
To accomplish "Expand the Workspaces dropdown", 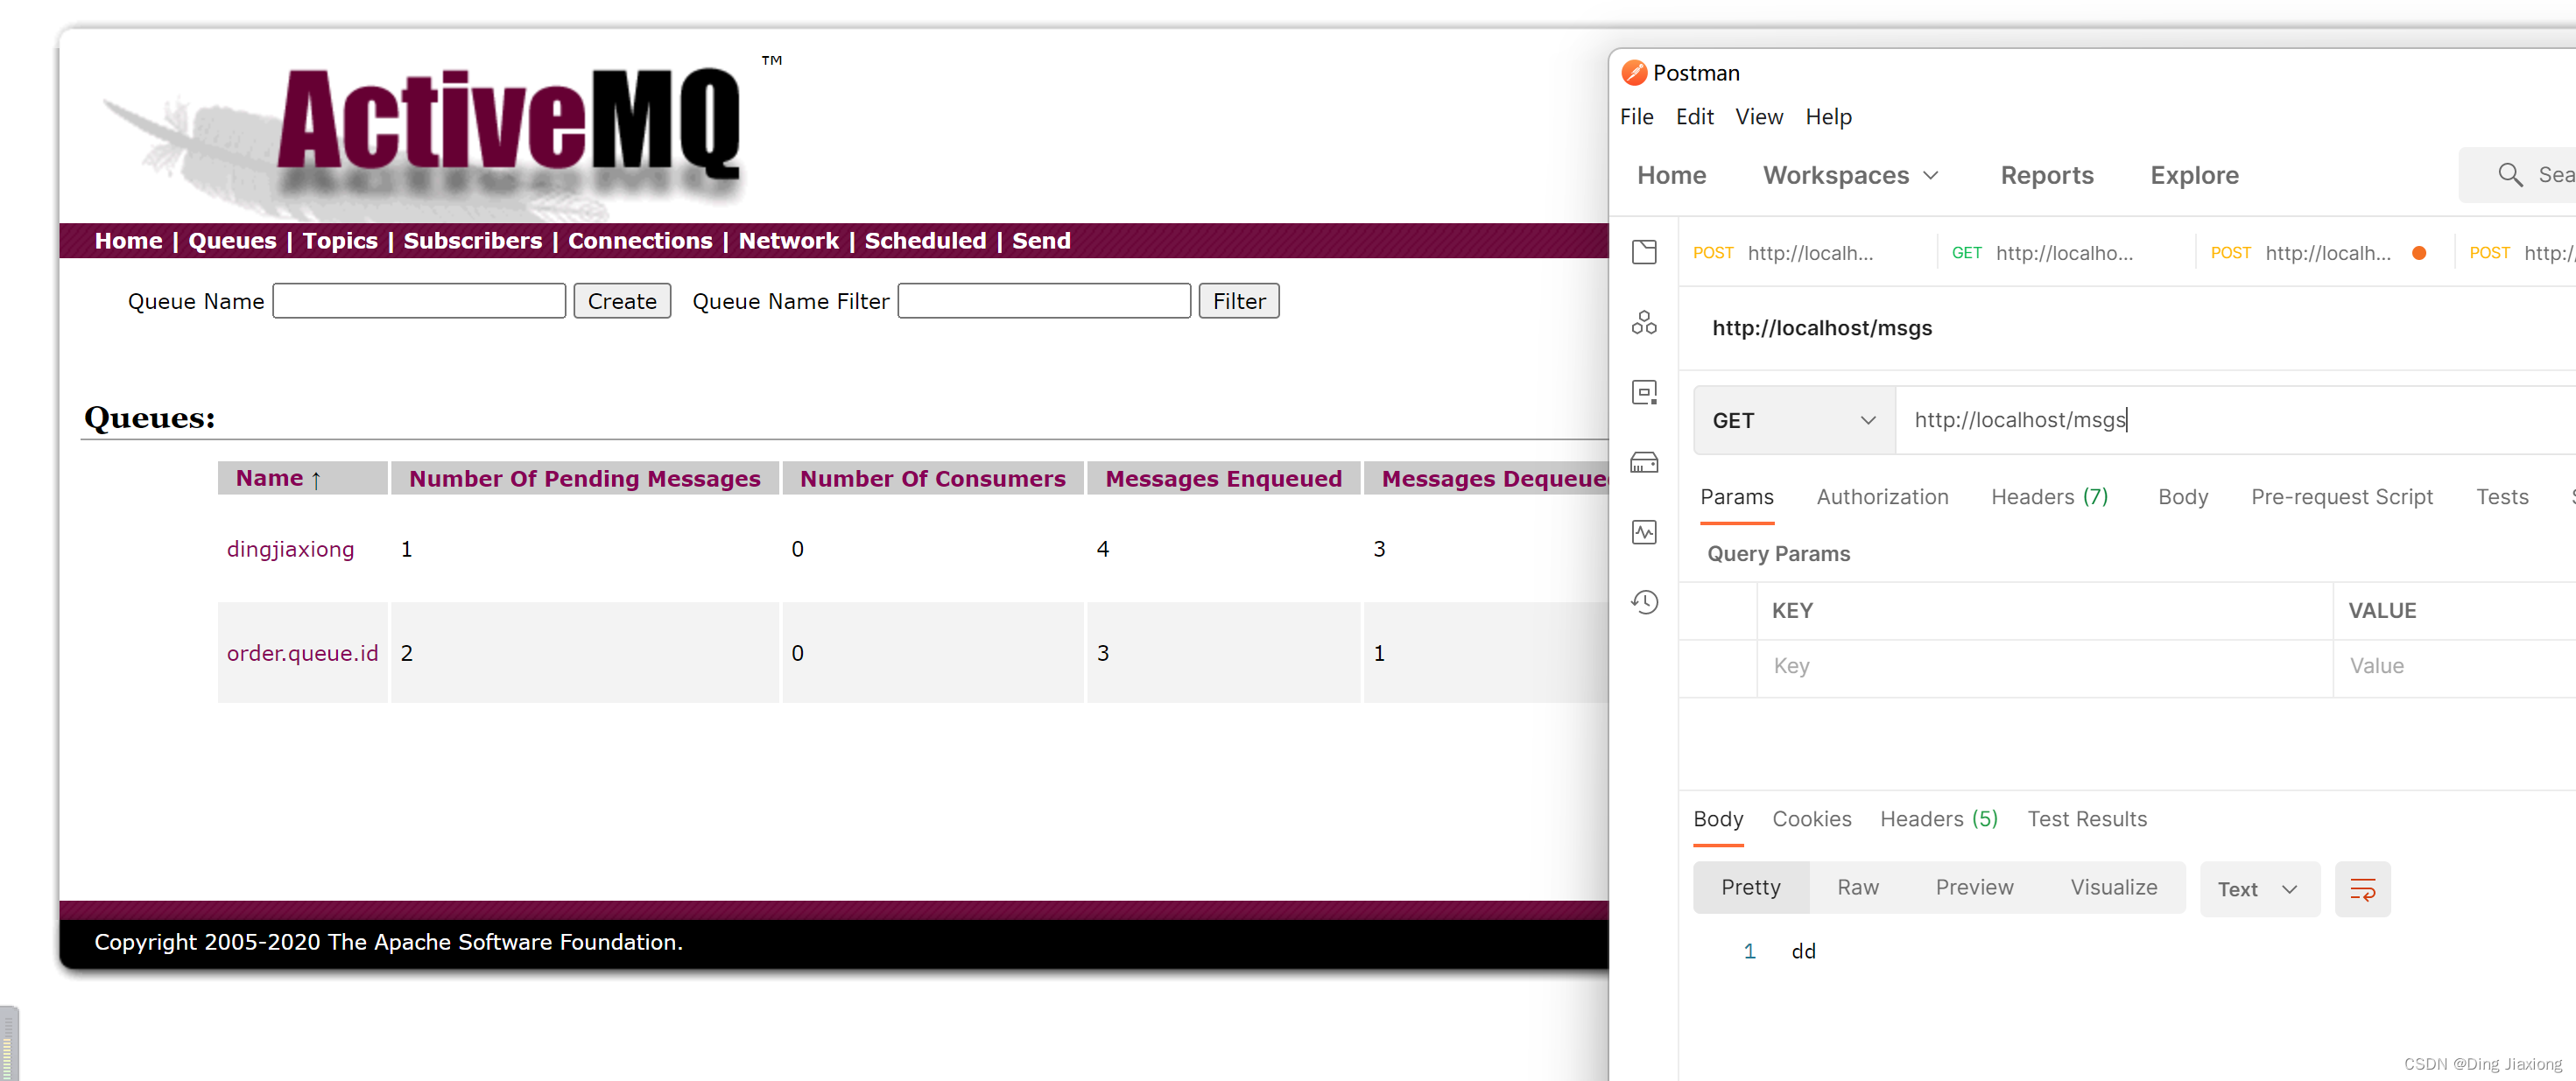I will (1850, 176).
